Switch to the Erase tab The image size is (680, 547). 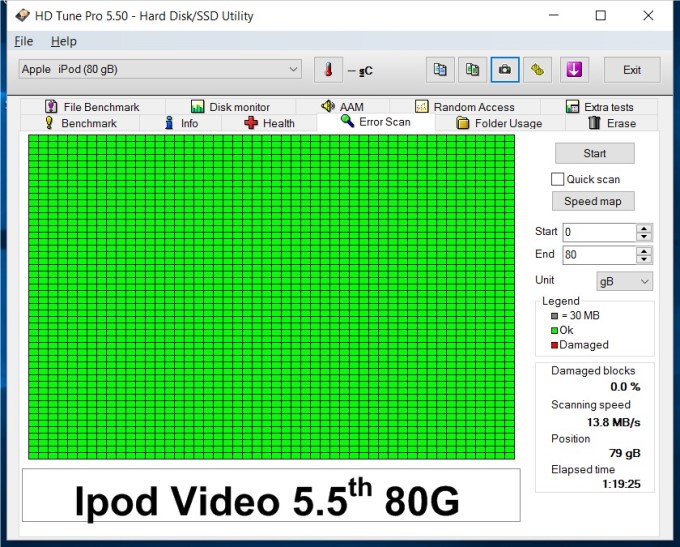pos(611,123)
